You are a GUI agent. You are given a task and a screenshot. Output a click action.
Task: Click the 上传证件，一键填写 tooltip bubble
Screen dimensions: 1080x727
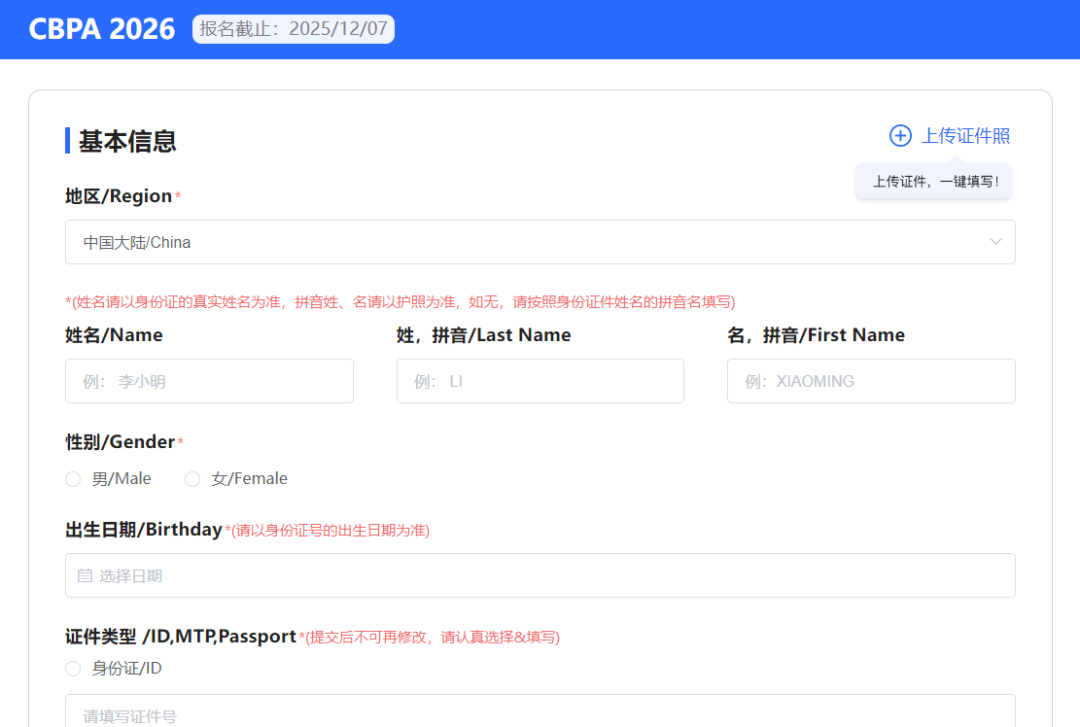(x=934, y=182)
